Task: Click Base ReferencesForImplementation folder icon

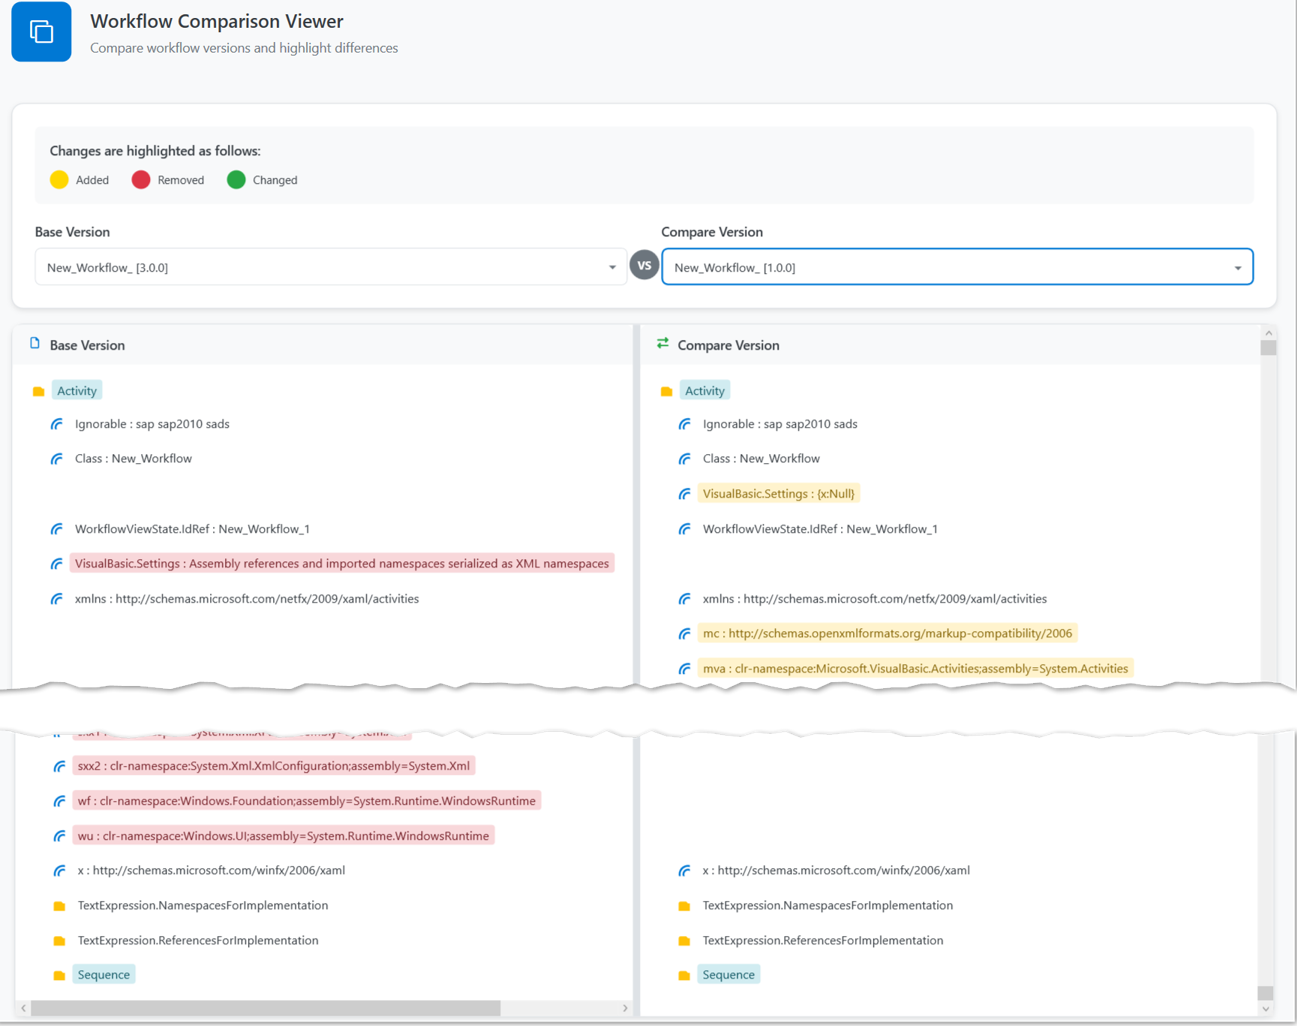Action: [59, 941]
